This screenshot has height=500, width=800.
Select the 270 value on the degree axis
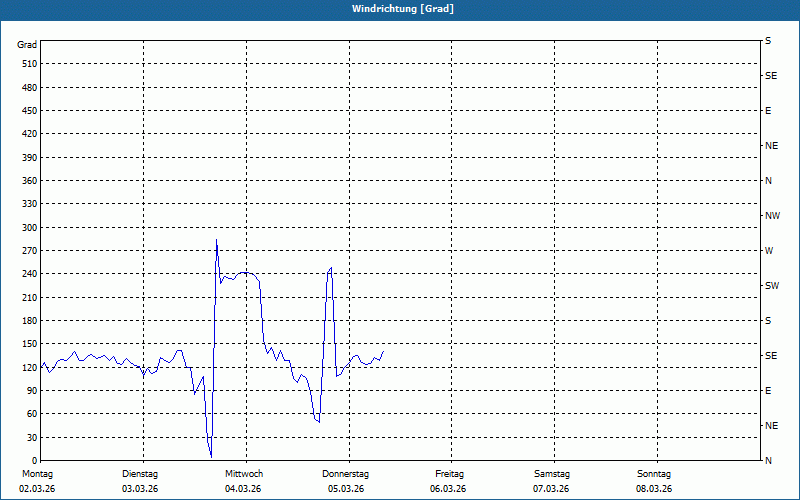pyautogui.click(x=30, y=251)
